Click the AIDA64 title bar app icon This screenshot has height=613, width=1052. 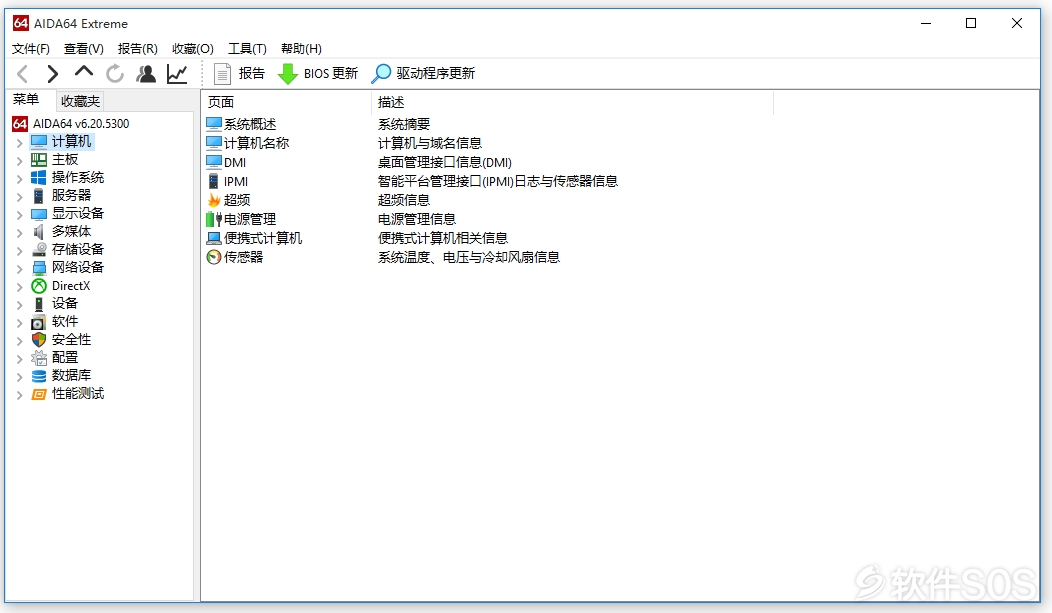[21, 23]
